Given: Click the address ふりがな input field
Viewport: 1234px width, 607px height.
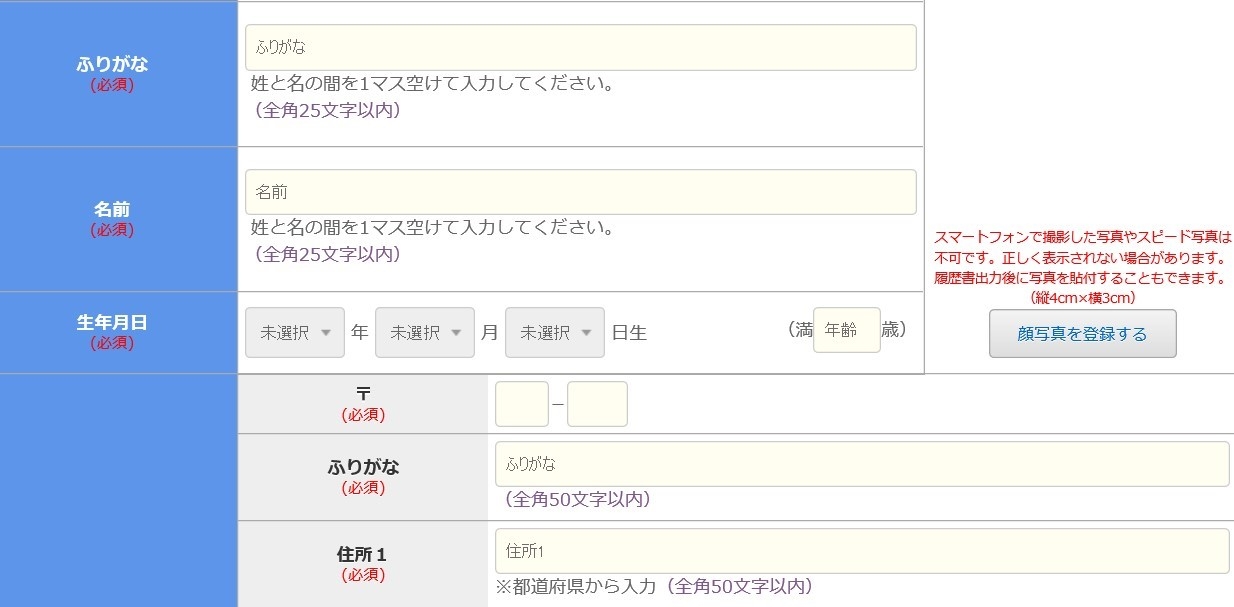Looking at the screenshot, I should pos(860,463).
